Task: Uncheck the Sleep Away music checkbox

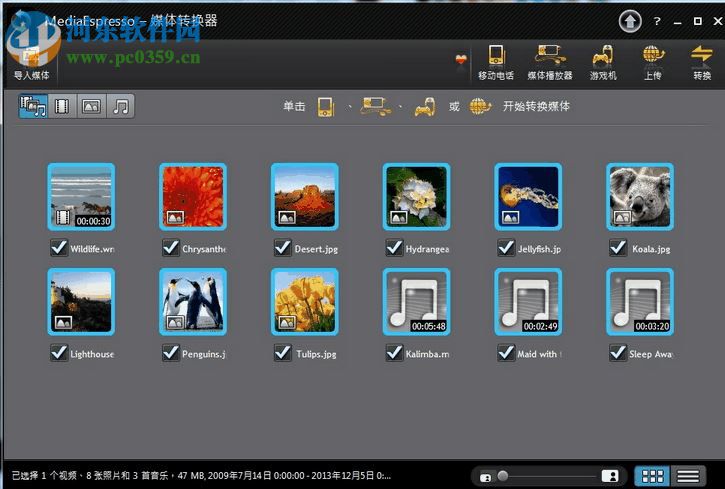Action: (618, 353)
